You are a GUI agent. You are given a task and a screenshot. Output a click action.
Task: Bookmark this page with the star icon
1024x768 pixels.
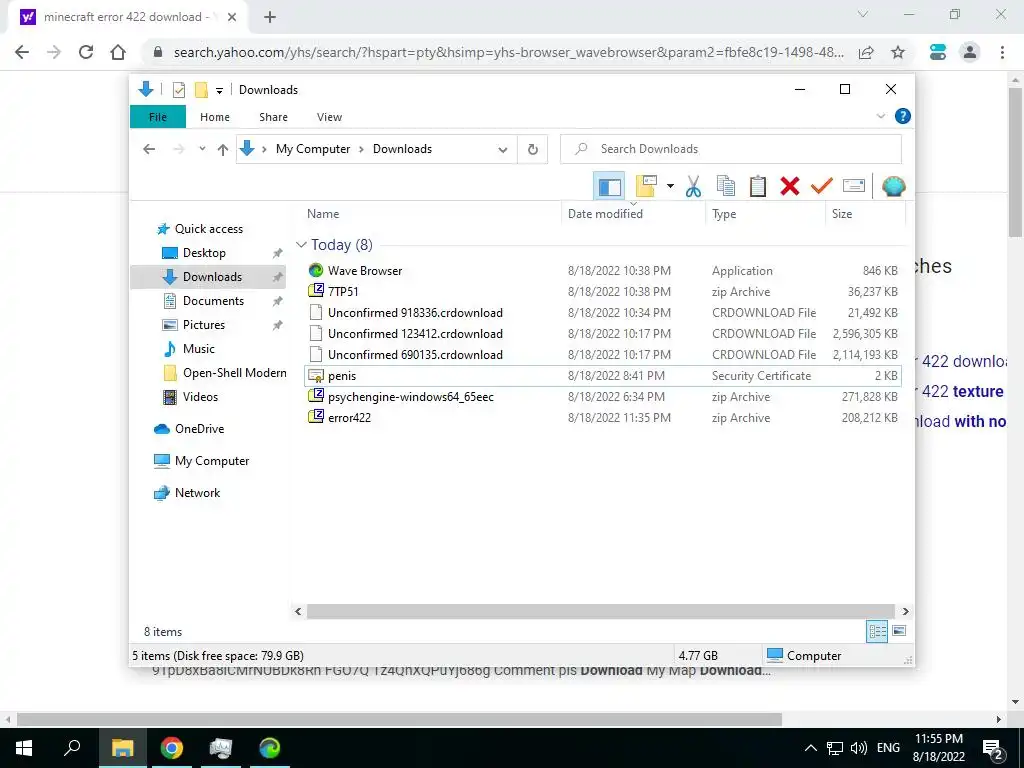898,52
